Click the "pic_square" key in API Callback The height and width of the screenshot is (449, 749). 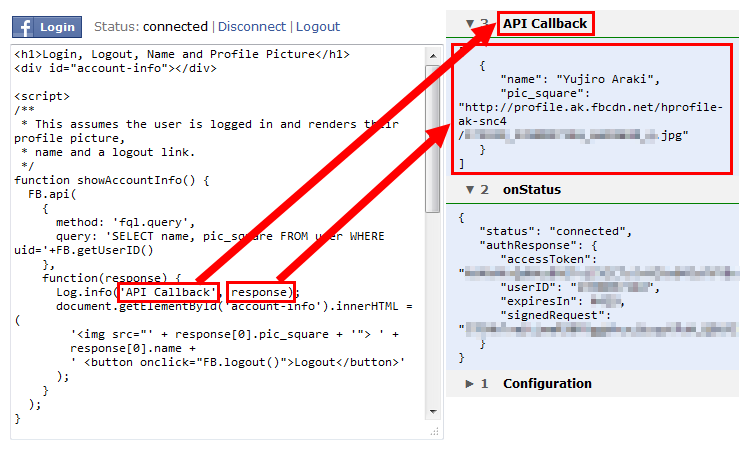point(545,93)
